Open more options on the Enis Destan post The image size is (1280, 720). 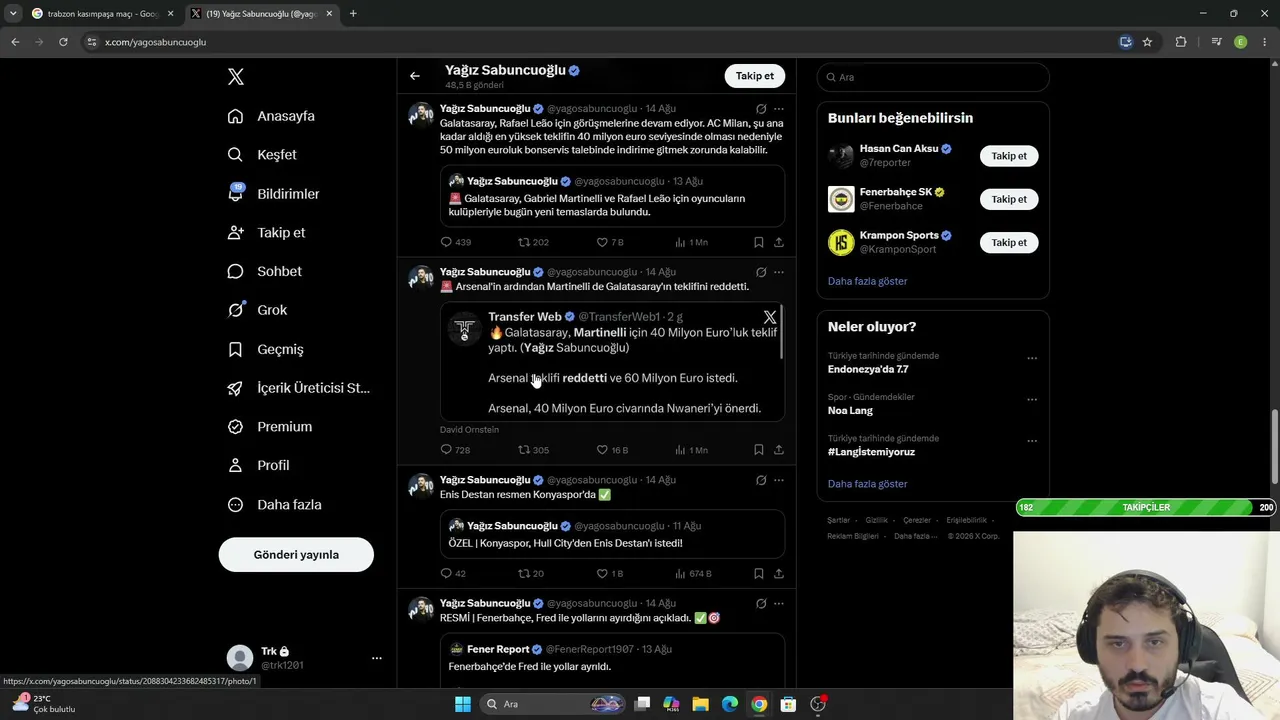[x=779, y=480]
